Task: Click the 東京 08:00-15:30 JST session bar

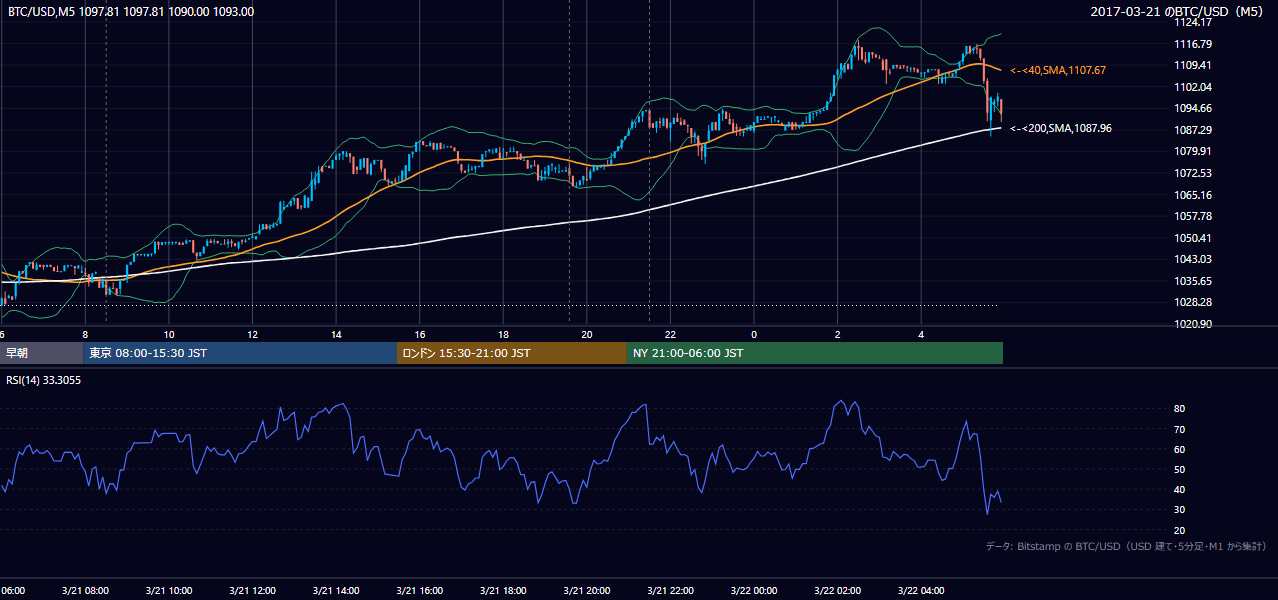Action: [240, 353]
